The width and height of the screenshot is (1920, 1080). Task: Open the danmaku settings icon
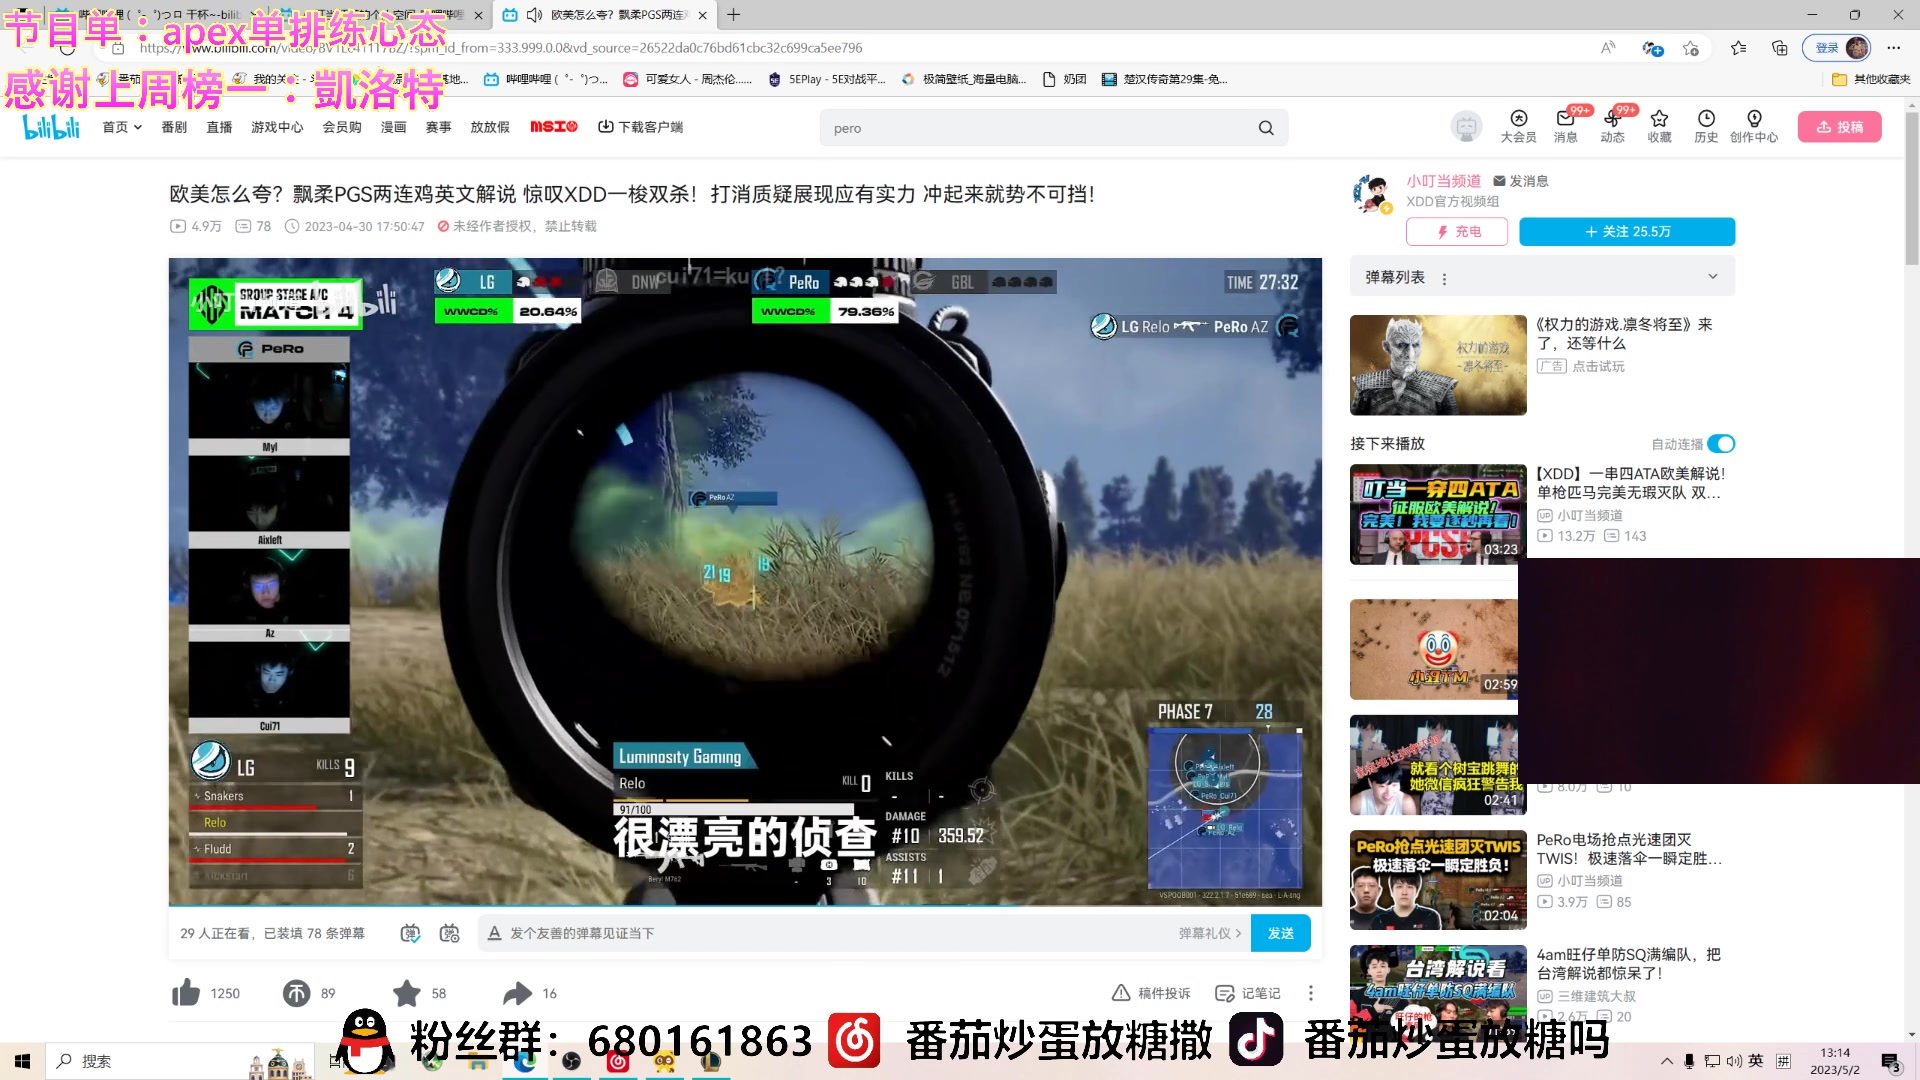coord(450,933)
